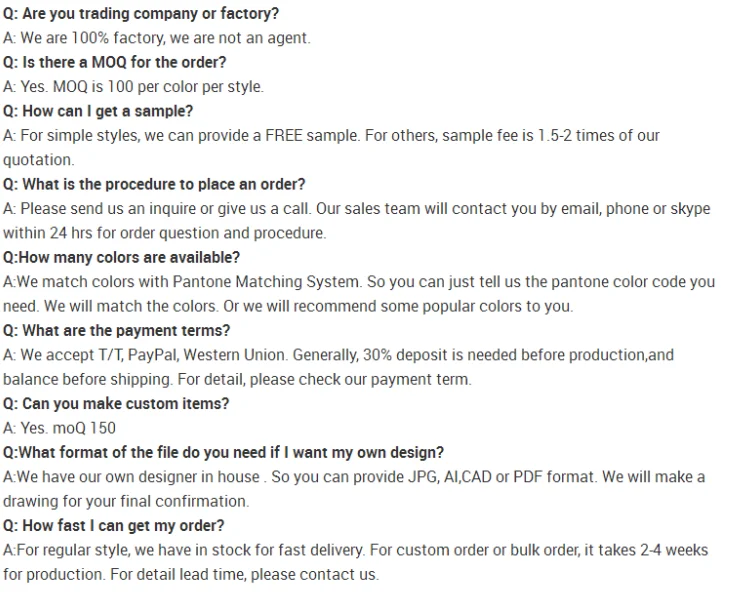The width and height of the screenshot is (745, 600).
Task: Click the answer 'We are 100% factory'
Action: click(x=157, y=38)
